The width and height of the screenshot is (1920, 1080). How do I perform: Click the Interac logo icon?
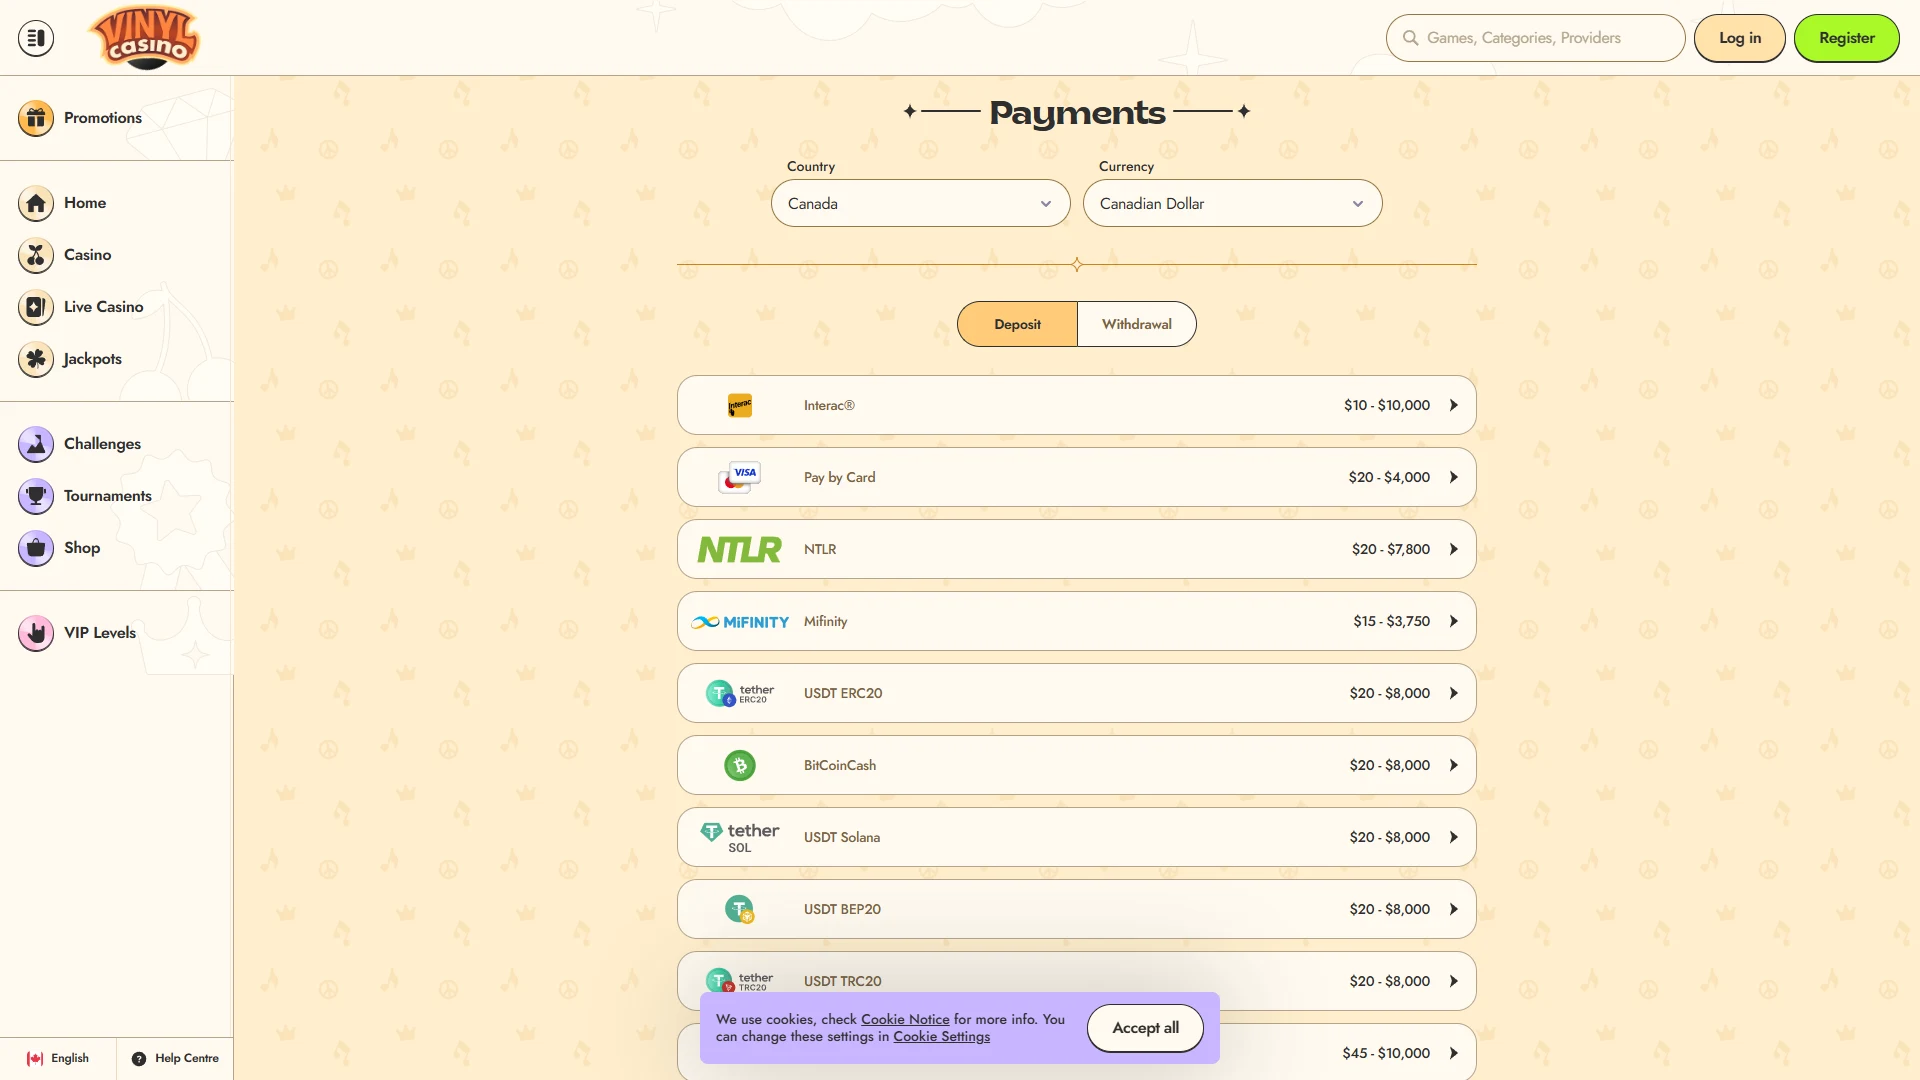click(740, 405)
